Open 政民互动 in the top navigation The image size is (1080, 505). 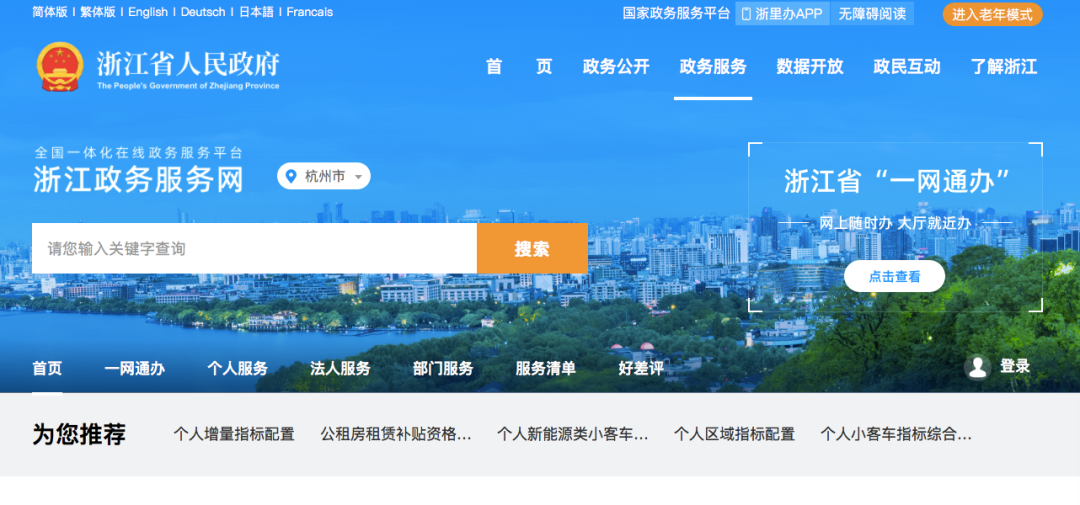point(906,67)
